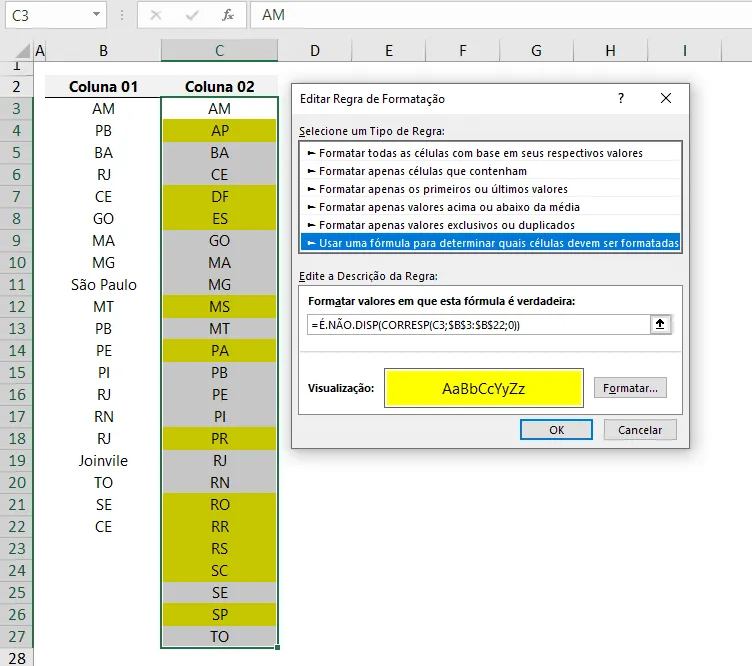Select row 11 header
The width and height of the screenshot is (752, 666).
point(16,285)
